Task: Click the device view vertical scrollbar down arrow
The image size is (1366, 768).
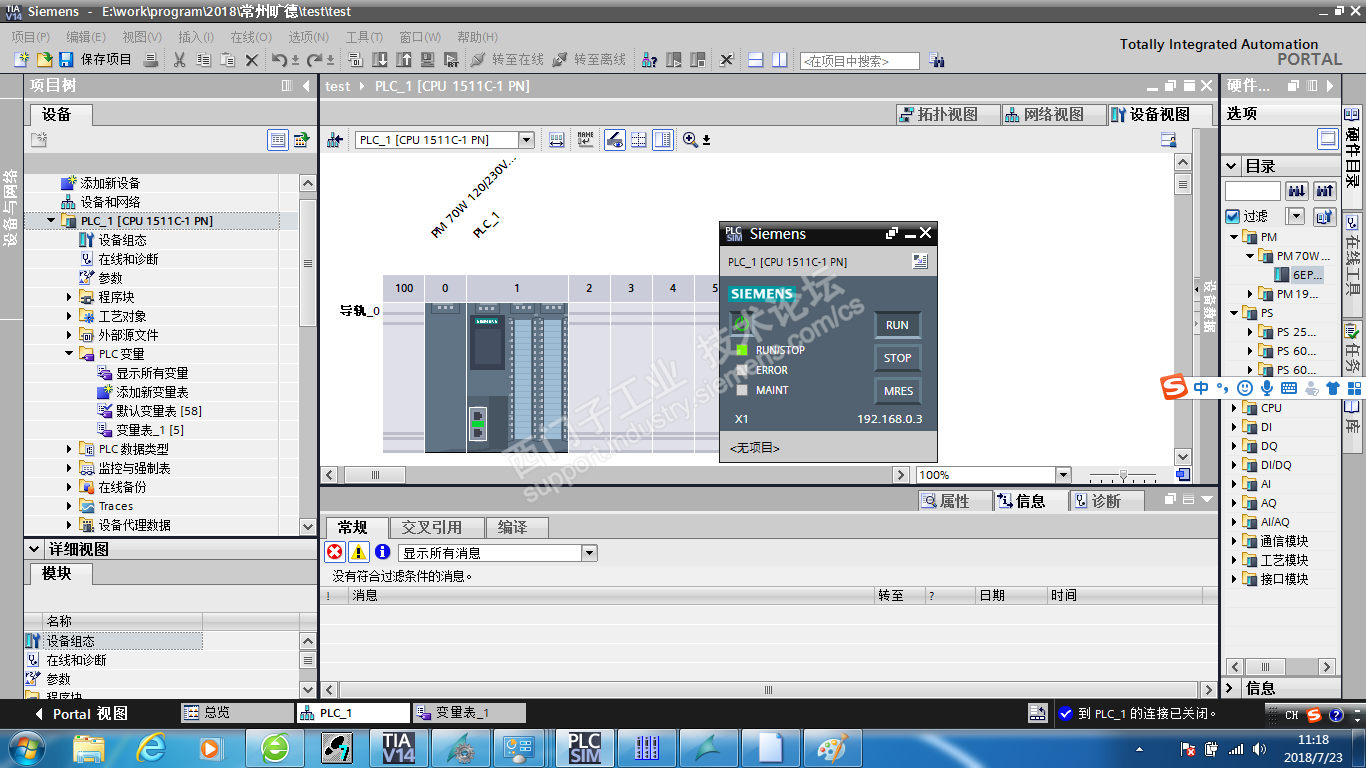Action: tap(1183, 457)
